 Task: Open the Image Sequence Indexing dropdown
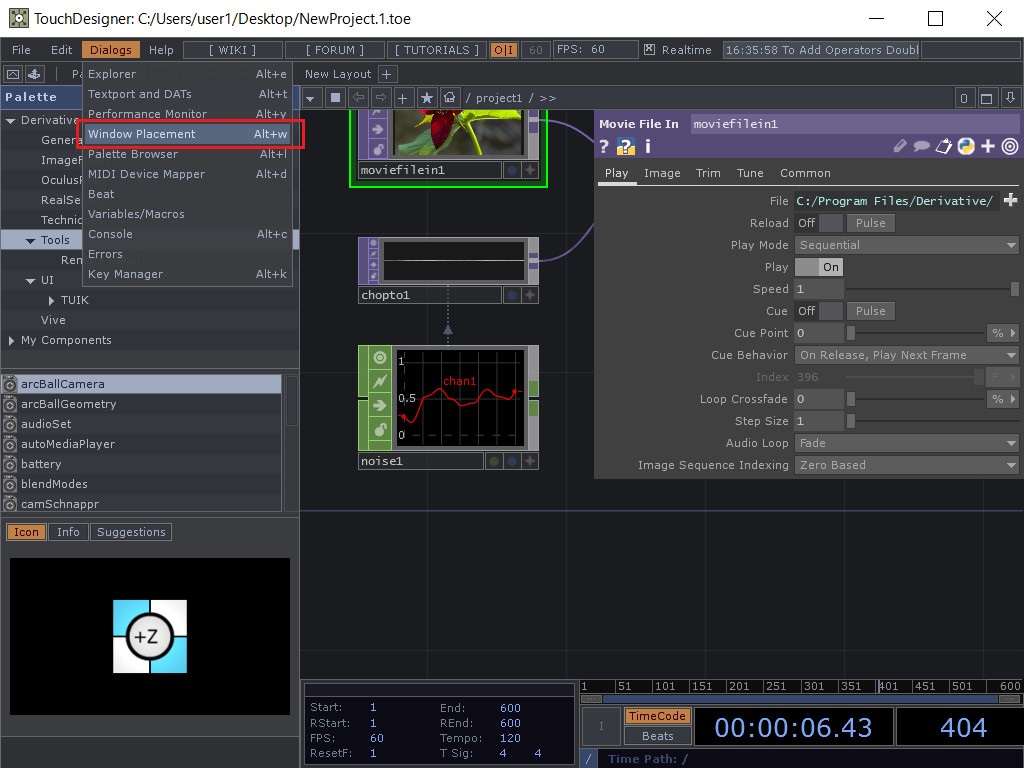(x=905, y=465)
